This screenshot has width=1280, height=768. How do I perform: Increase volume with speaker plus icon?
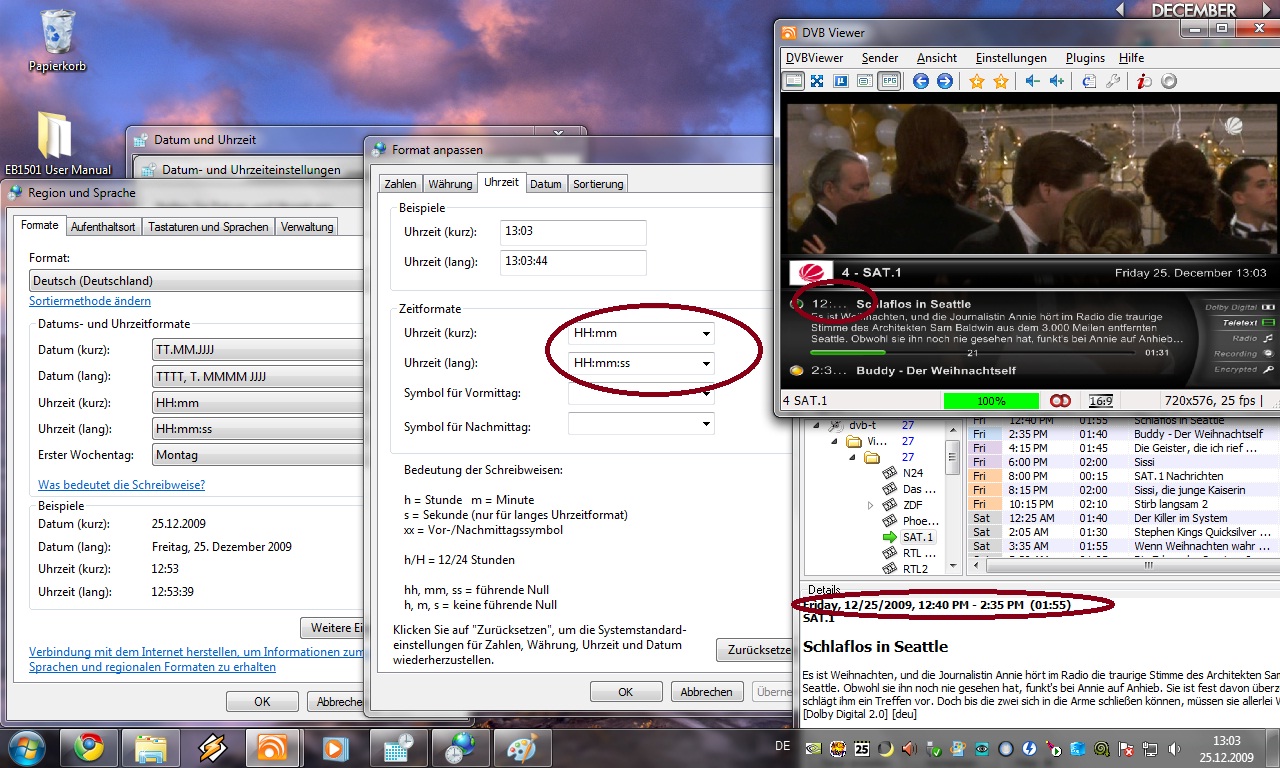(1057, 81)
